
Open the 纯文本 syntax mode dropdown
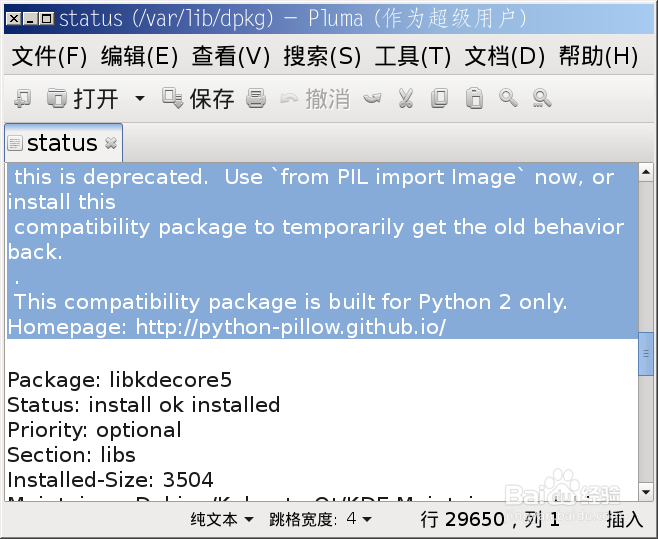(222, 519)
